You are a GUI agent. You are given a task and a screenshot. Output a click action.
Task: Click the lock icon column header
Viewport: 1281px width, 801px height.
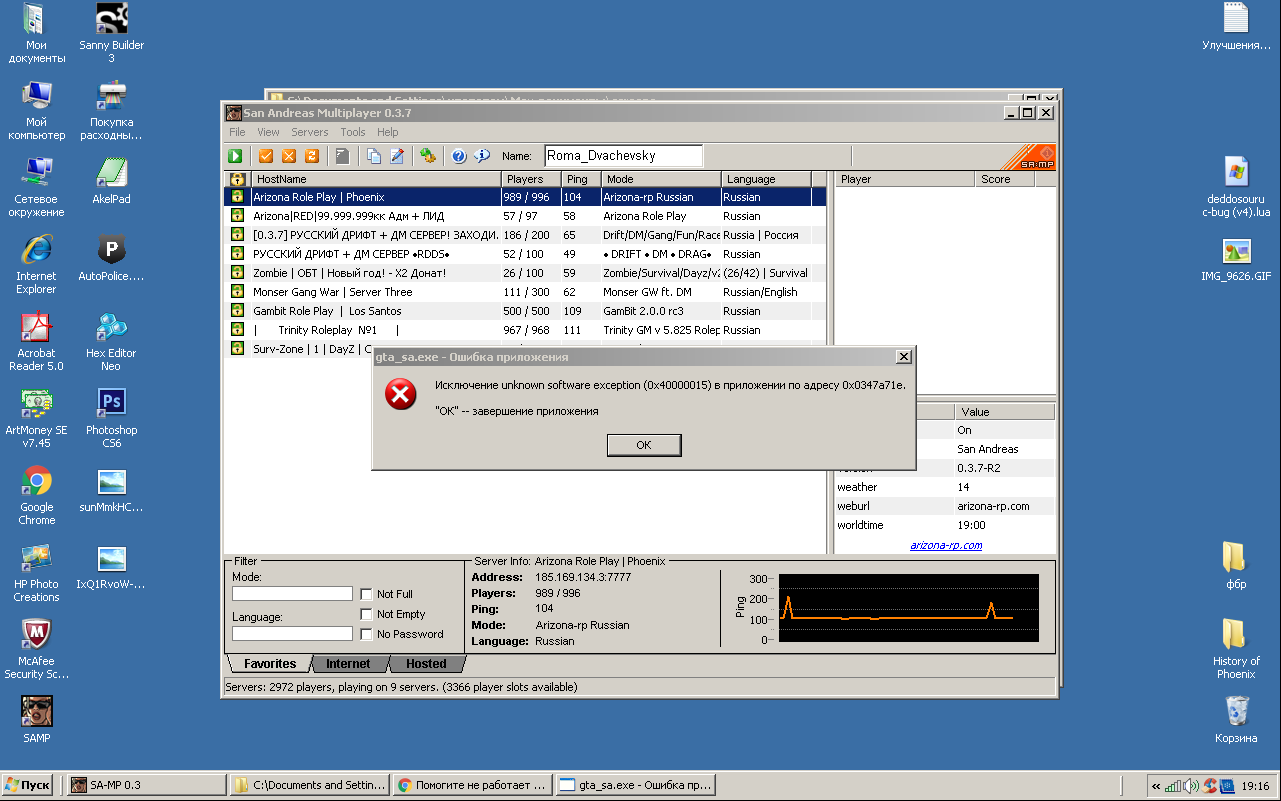click(x=237, y=179)
